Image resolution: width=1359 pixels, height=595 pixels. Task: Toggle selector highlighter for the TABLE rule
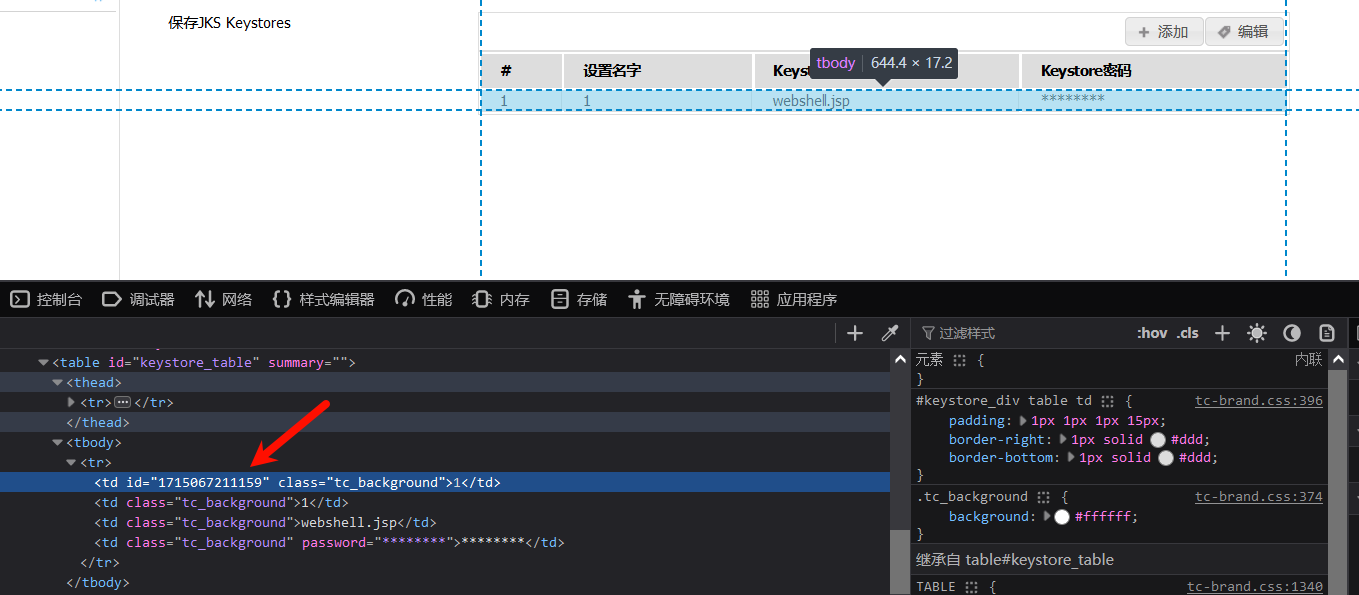click(972, 587)
